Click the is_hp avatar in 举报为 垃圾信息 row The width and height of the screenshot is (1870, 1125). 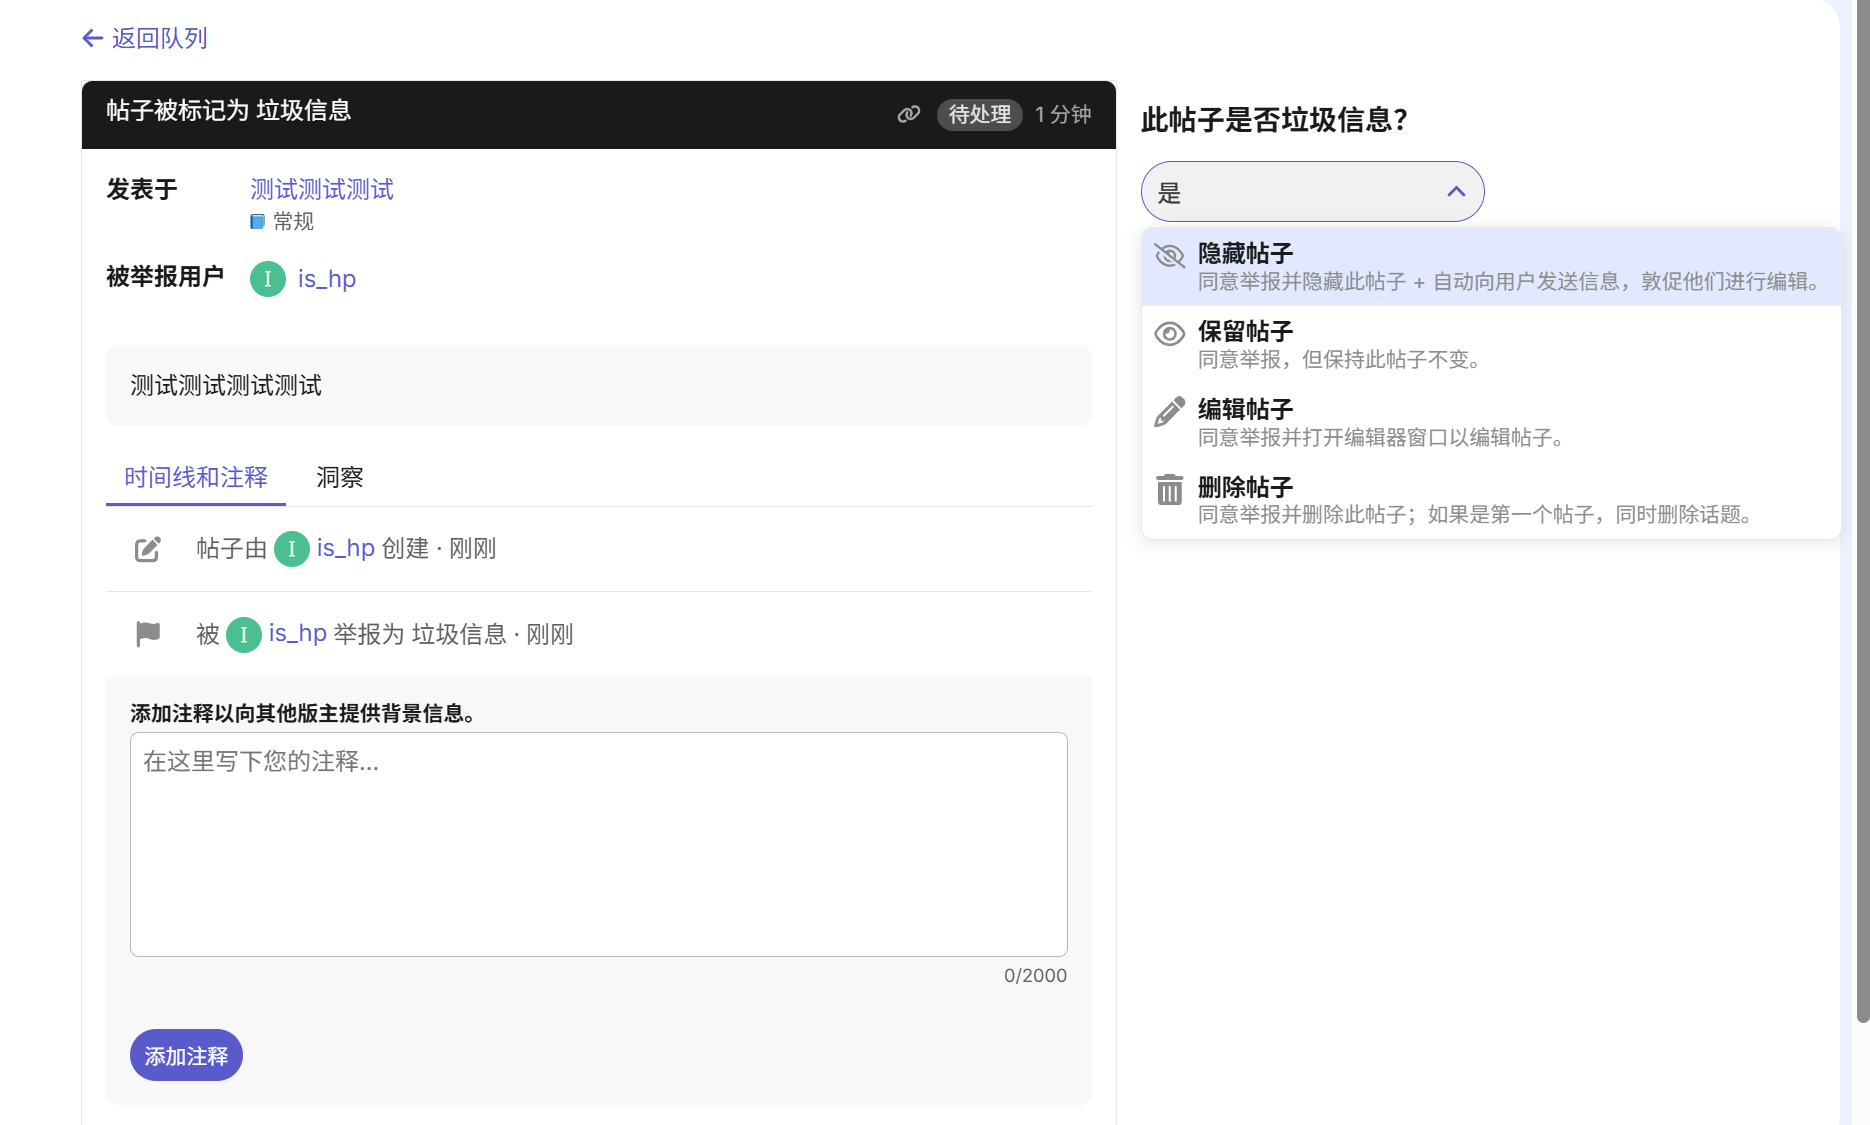point(243,635)
